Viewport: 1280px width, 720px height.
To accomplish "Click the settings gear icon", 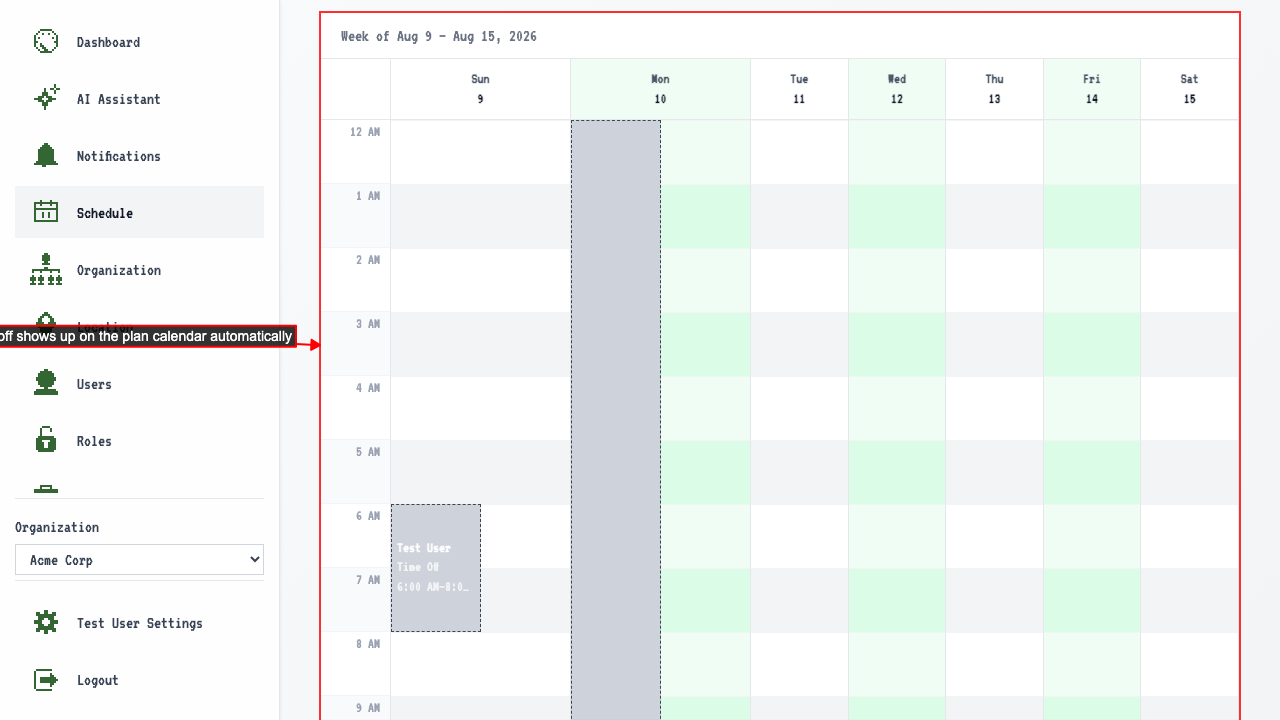I will (46, 622).
